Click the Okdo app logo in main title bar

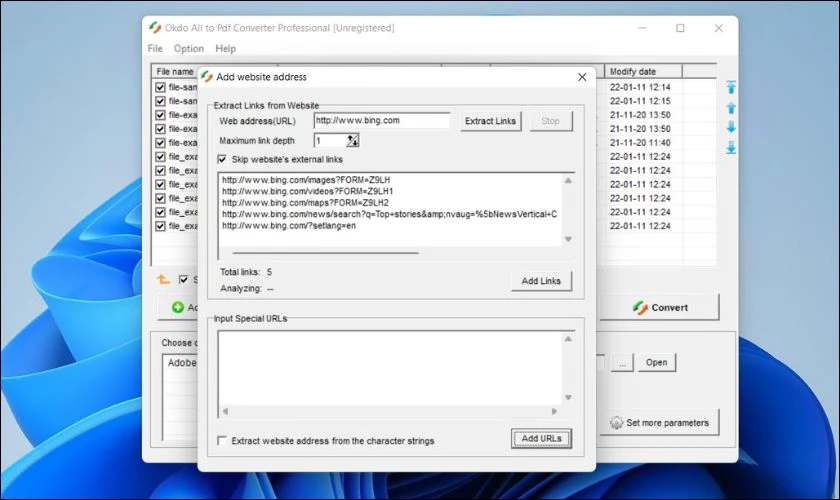point(155,27)
